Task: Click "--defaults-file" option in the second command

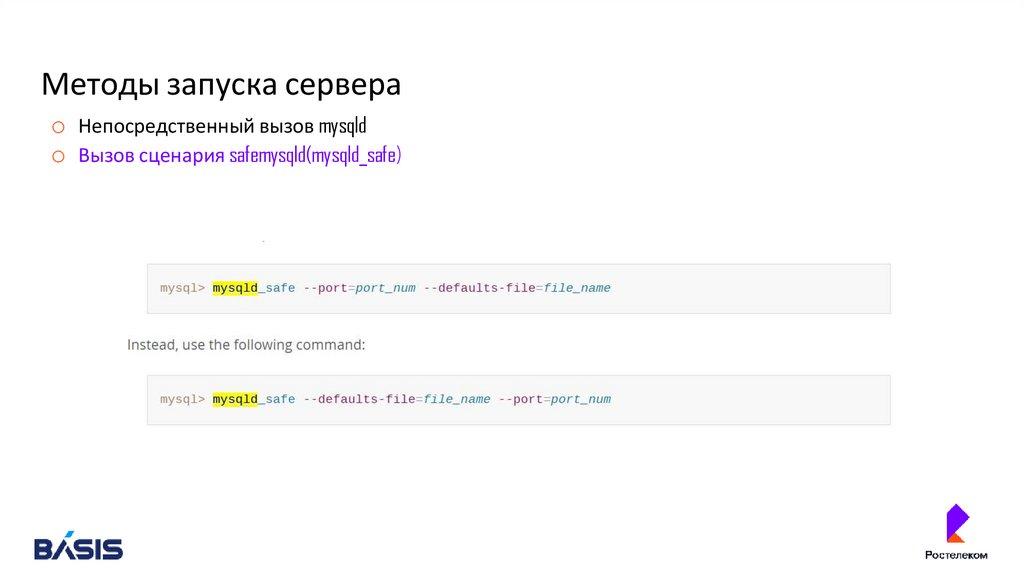Action: click(x=359, y=399)
